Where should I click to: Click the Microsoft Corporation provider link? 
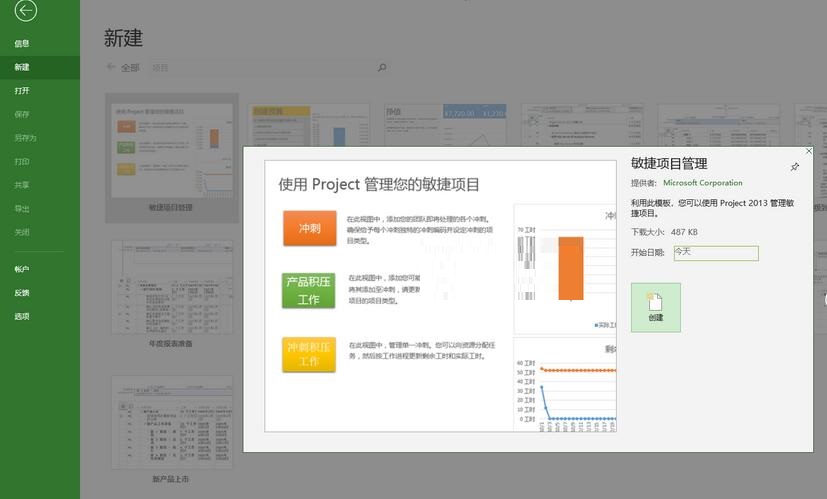[703, 183]
